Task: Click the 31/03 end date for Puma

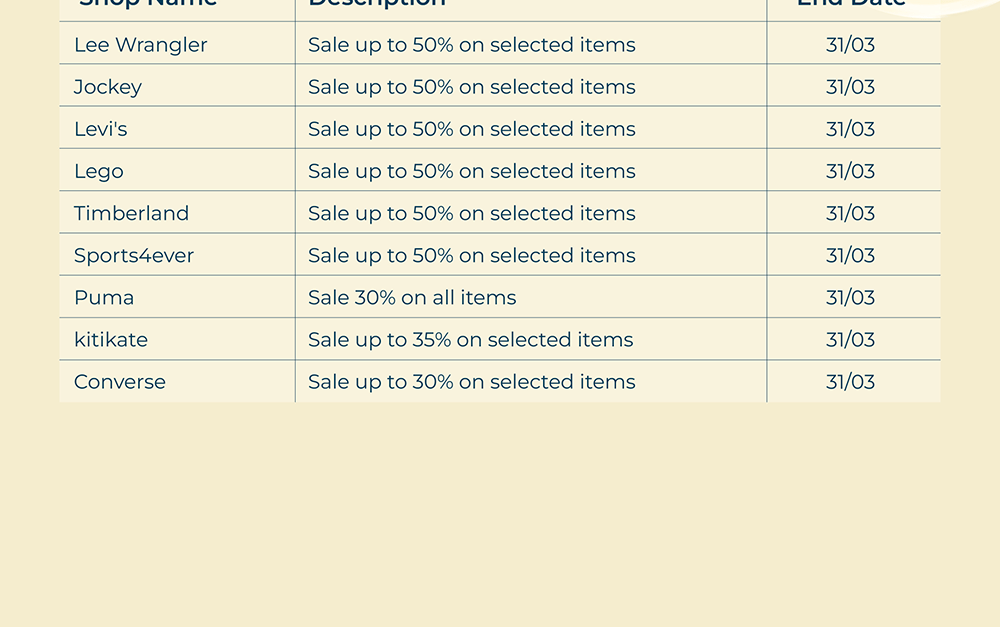Action: [850, 297]
